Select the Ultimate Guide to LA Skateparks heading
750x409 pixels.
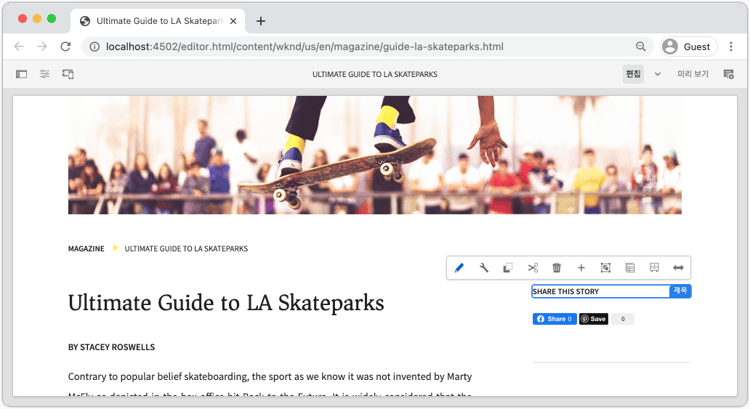[226, 303]
